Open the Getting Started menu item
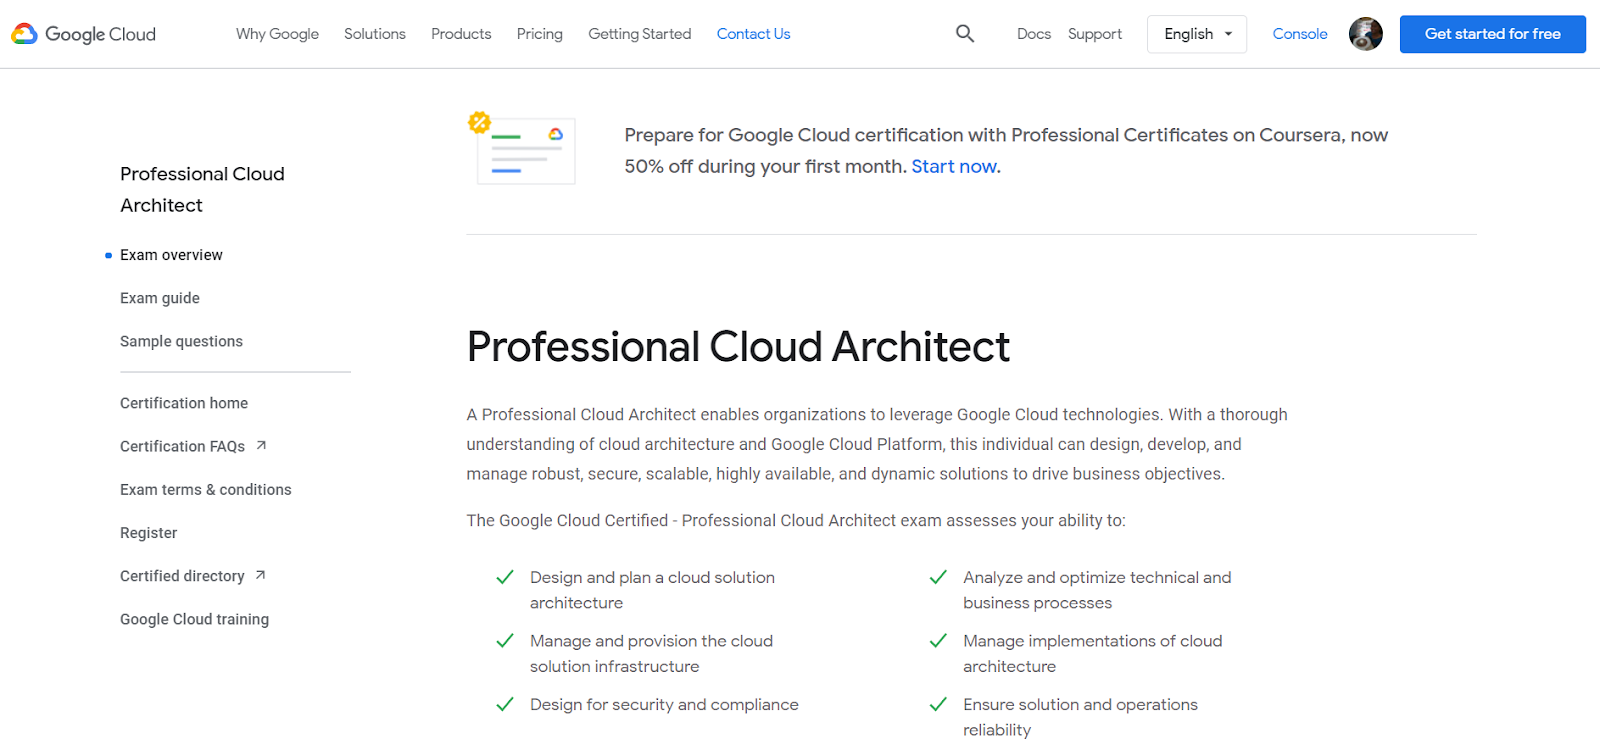 click(x=640, y=34)
